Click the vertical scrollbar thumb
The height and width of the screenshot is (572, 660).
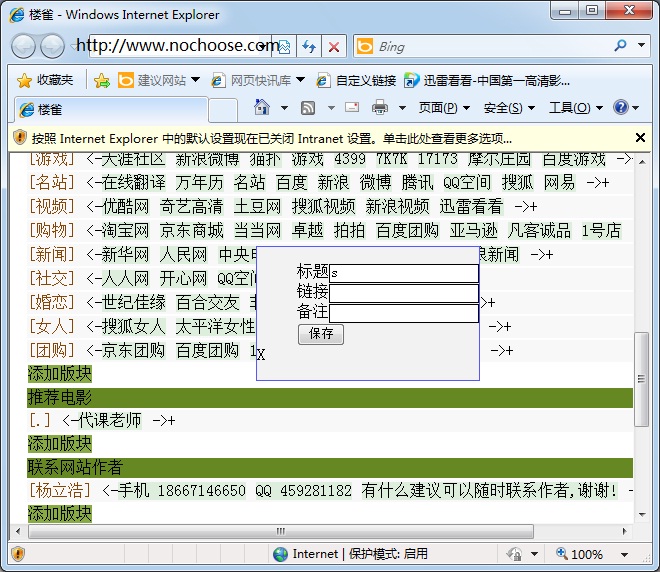click(641, 379)
